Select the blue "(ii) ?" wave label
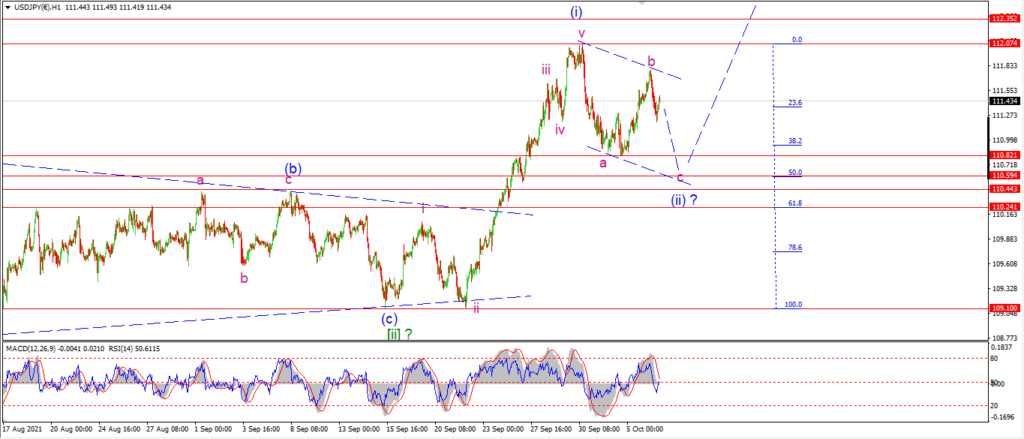Image resolution: width=1024 pixels, height=439 pixels. tap(684, 200)
